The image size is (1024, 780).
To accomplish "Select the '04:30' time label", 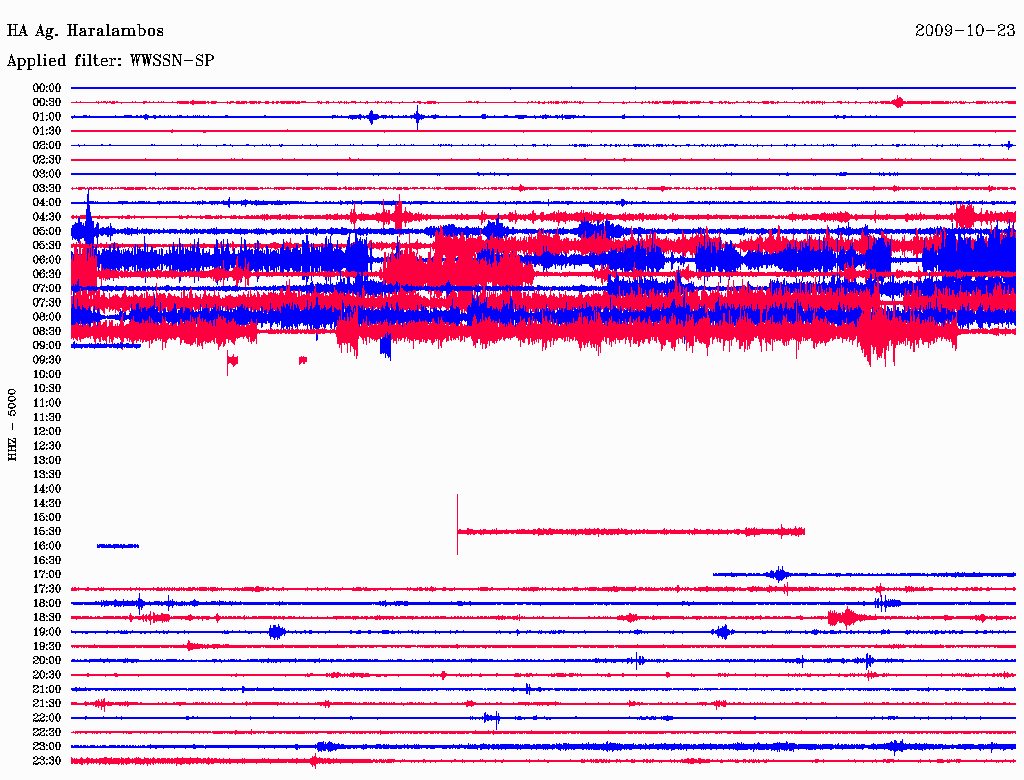I will [x=47, y=217].
